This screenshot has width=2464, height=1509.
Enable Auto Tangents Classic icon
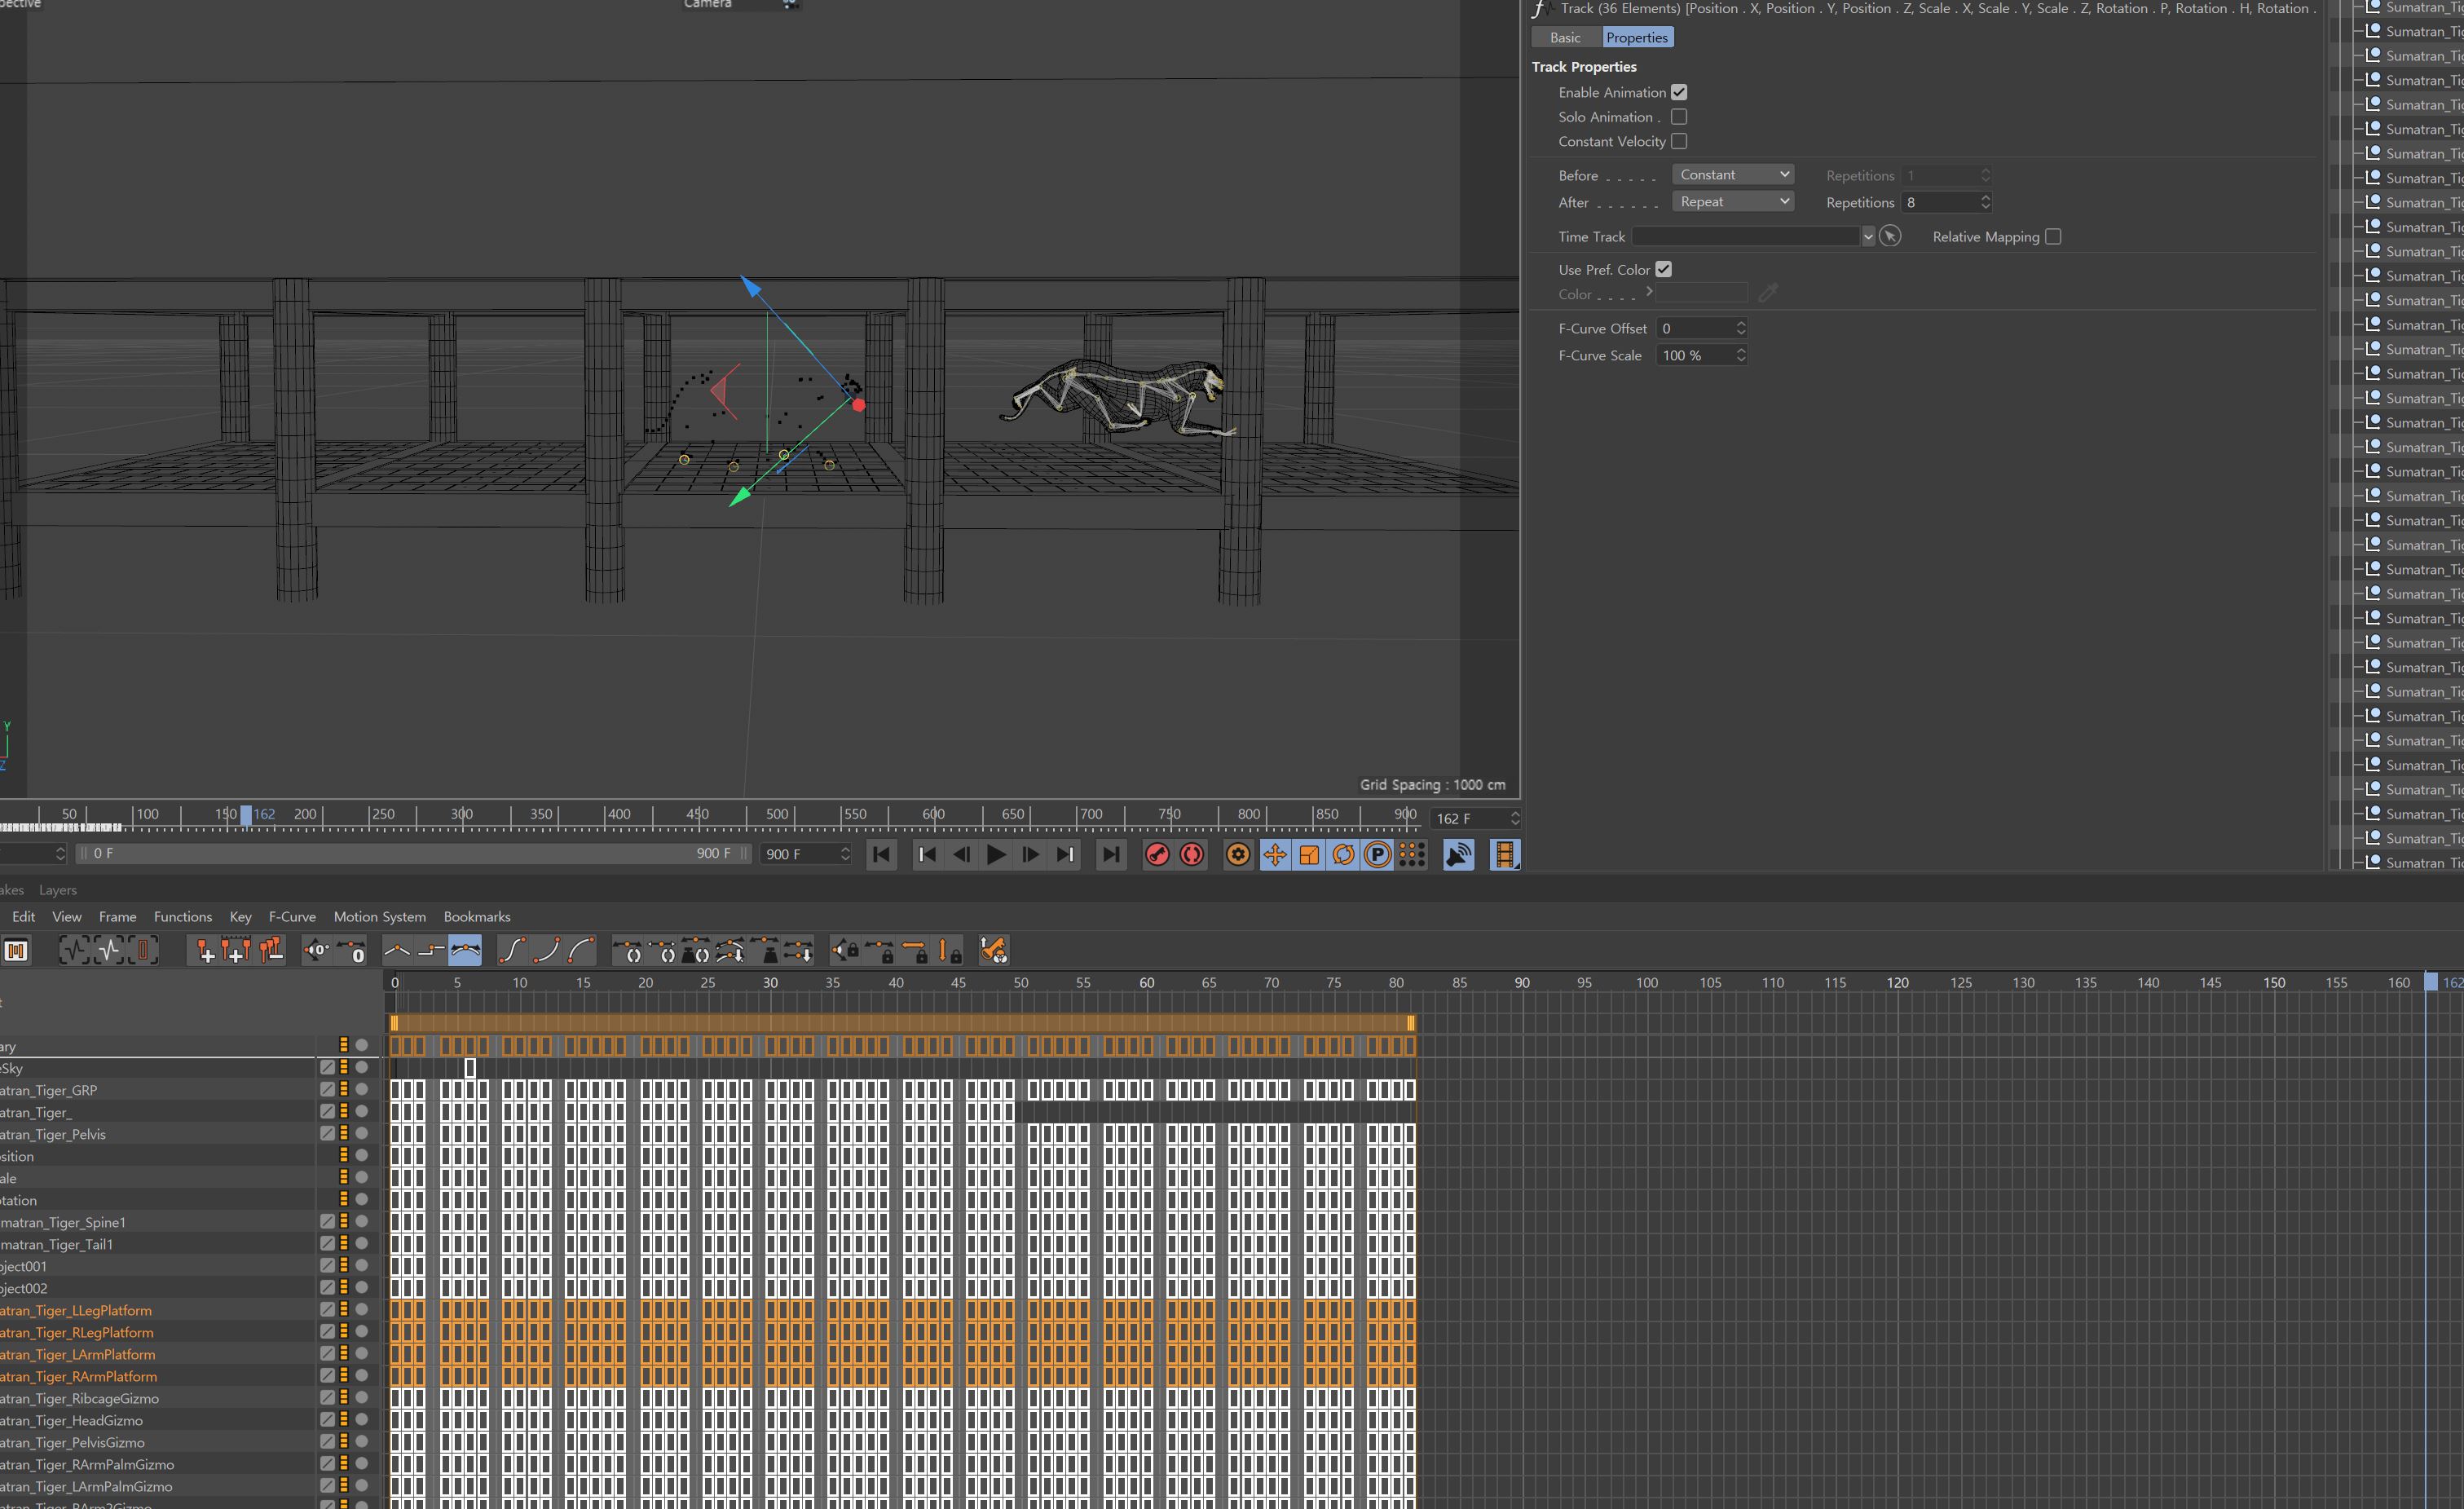(x=628, y=950)
